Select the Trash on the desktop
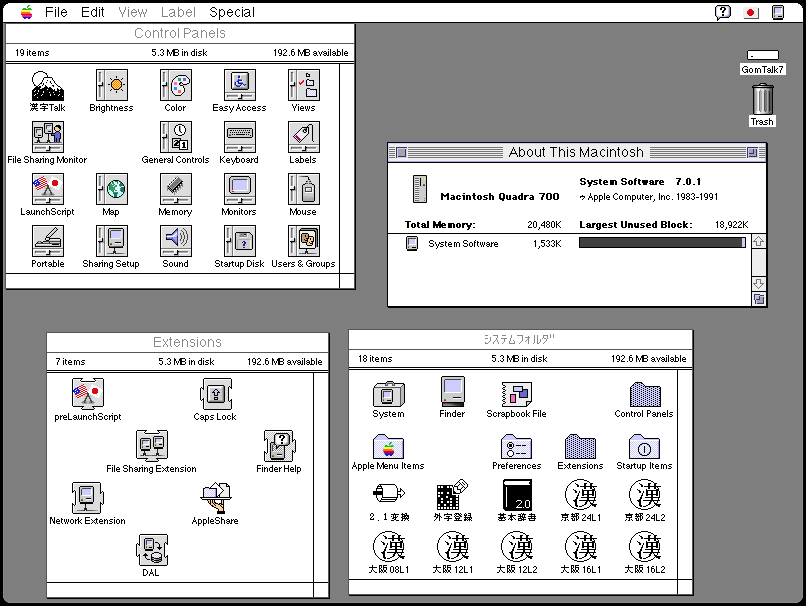Viewport: 806px width, 606px height. tap(762, 99)
